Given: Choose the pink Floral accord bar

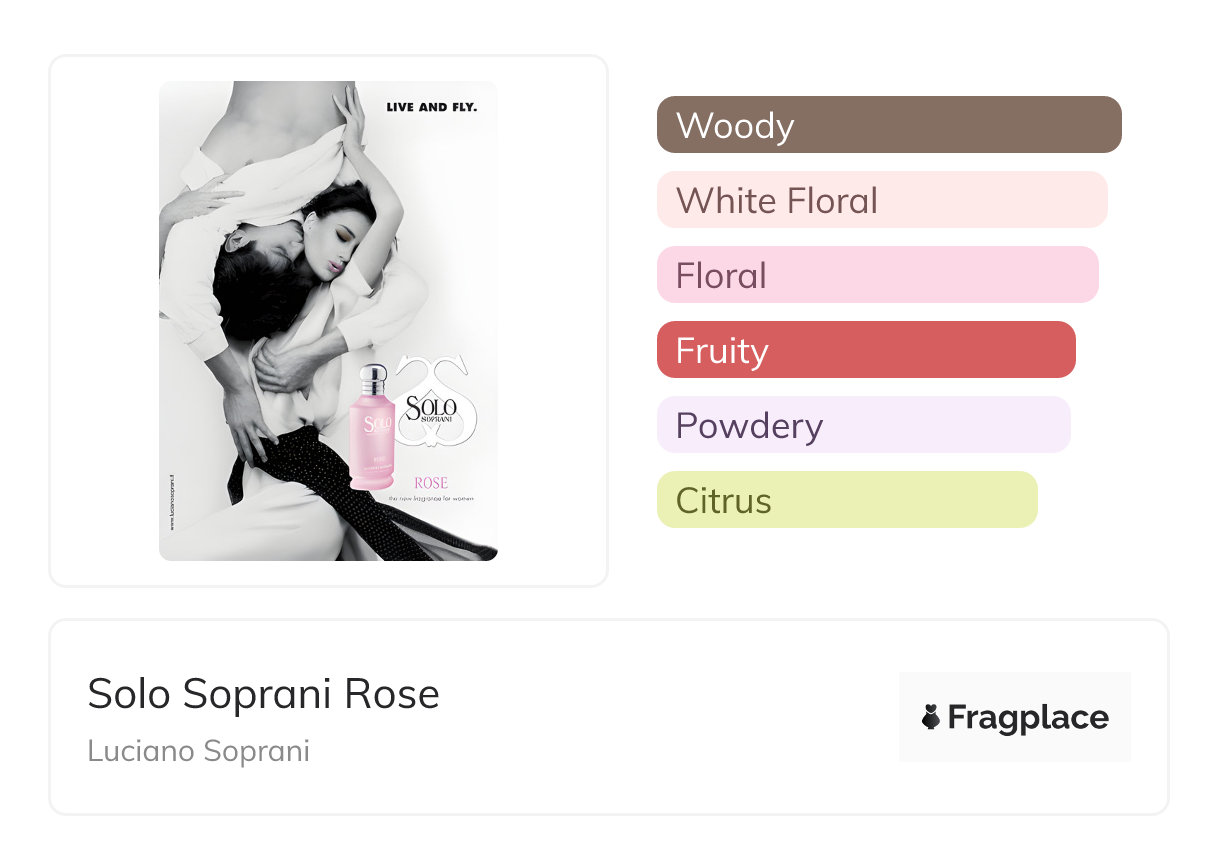Looking at the screenshot, I should point(877,275).
